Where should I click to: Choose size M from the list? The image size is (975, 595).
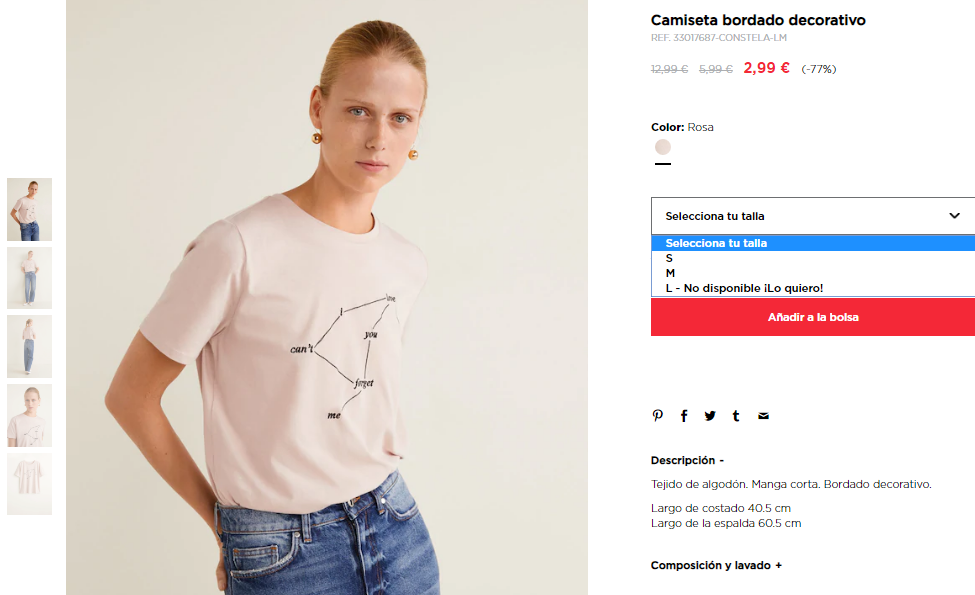813,273
